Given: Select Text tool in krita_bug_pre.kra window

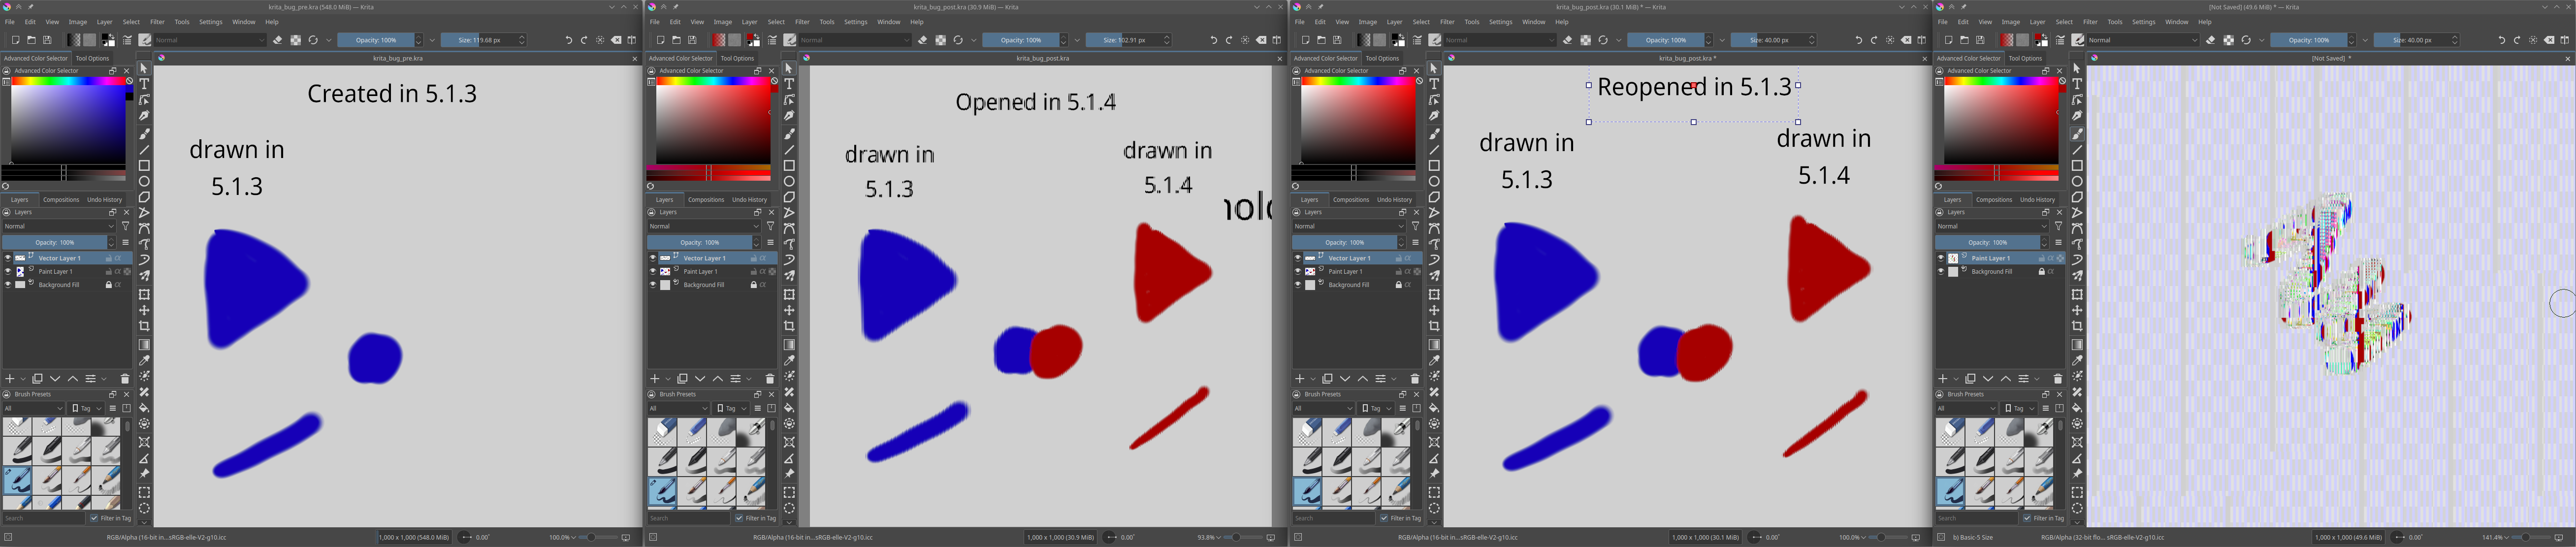Looking at the screenshot, I should click(144, 85).
